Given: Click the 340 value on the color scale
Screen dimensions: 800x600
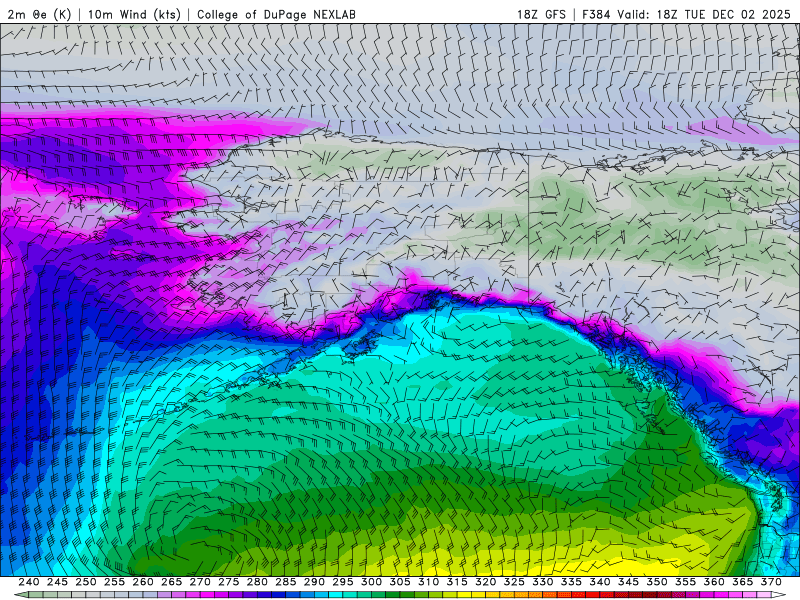Looking at the screenshot, I should (600, 582).
